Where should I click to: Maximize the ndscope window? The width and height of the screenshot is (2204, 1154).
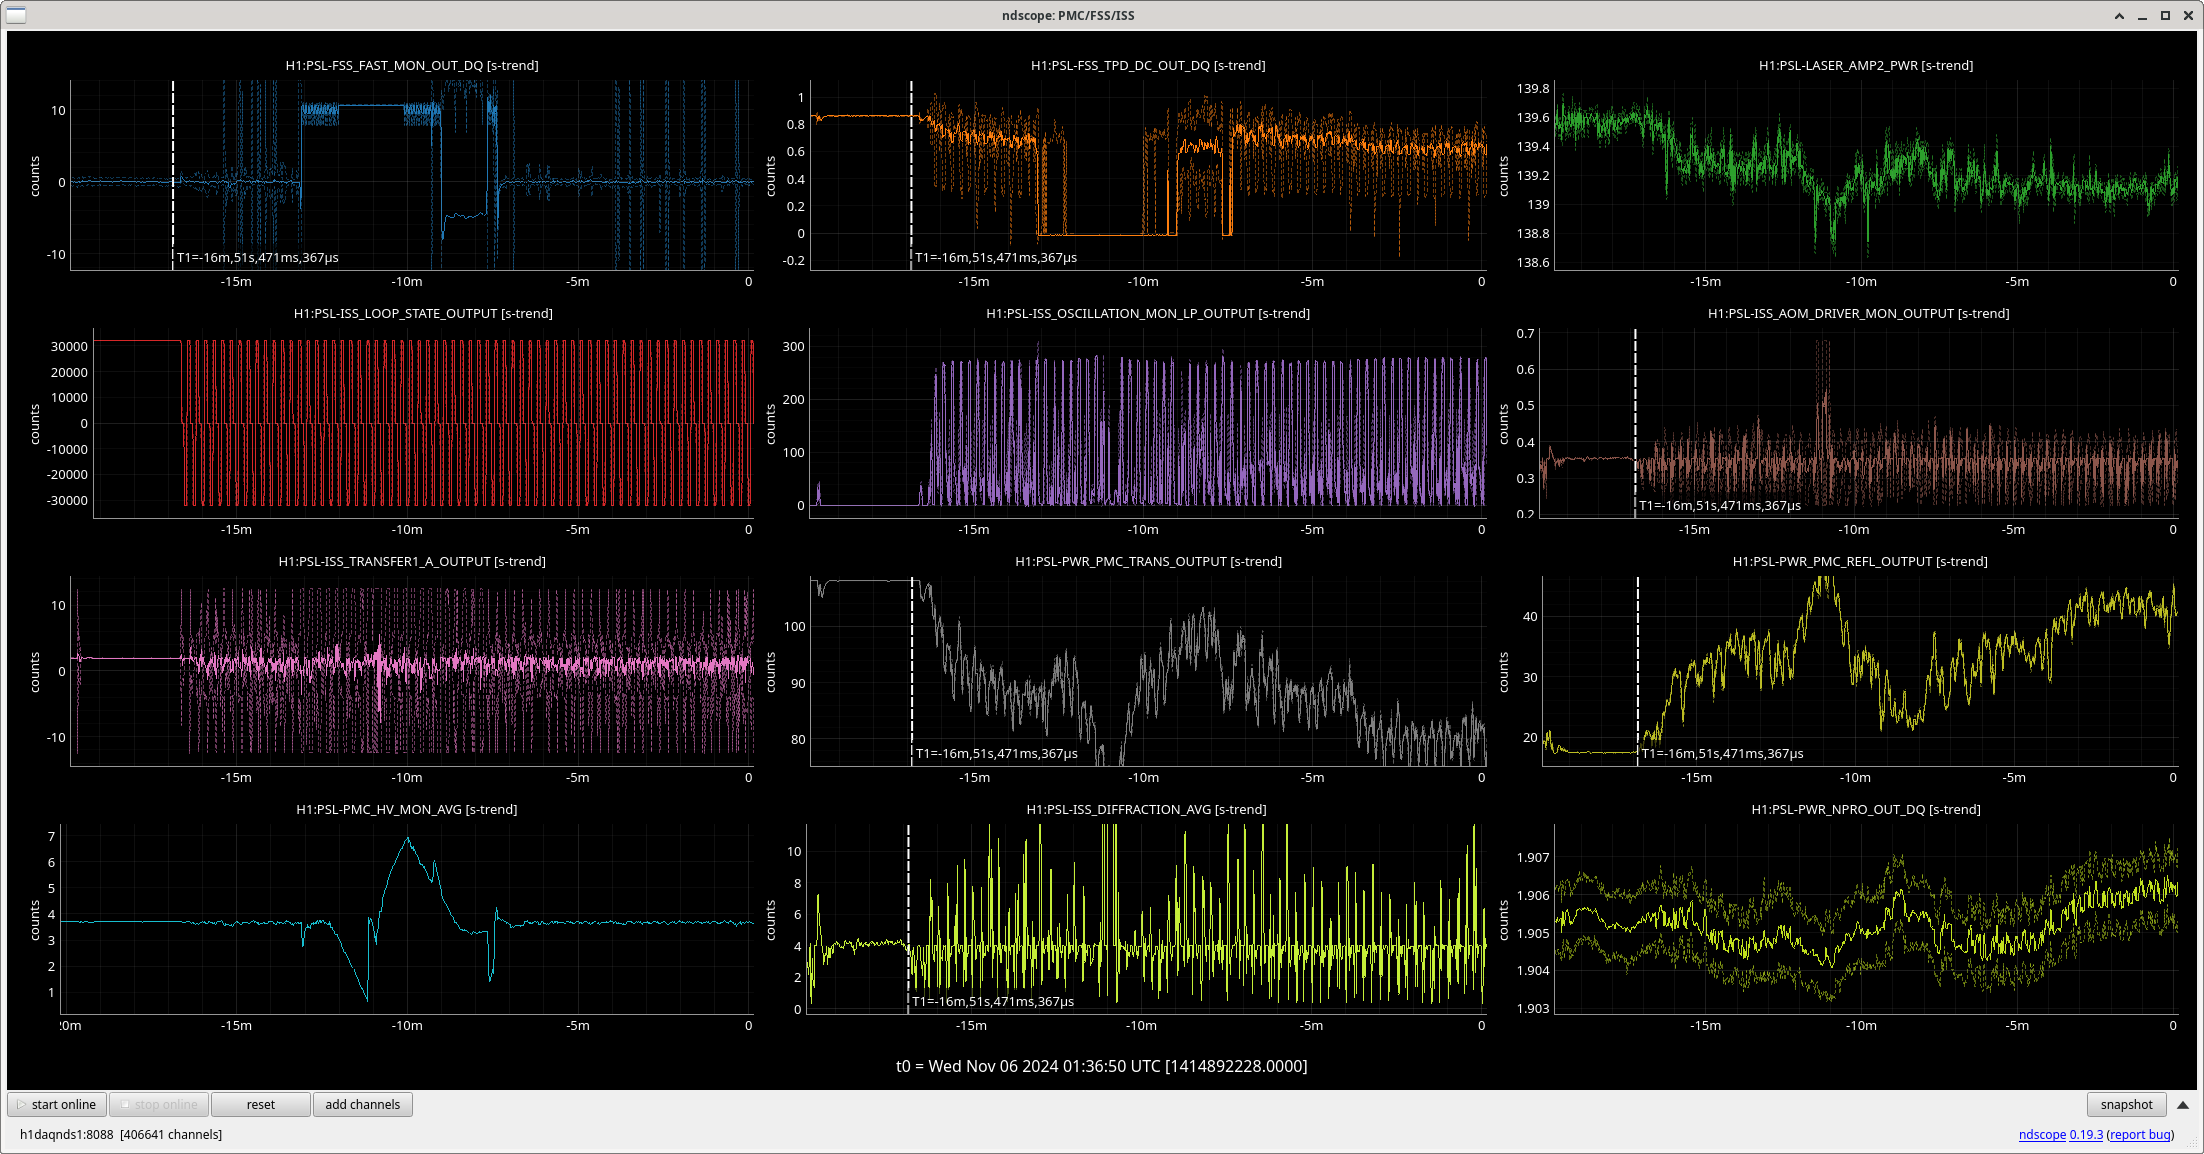tap(2165, 15)
